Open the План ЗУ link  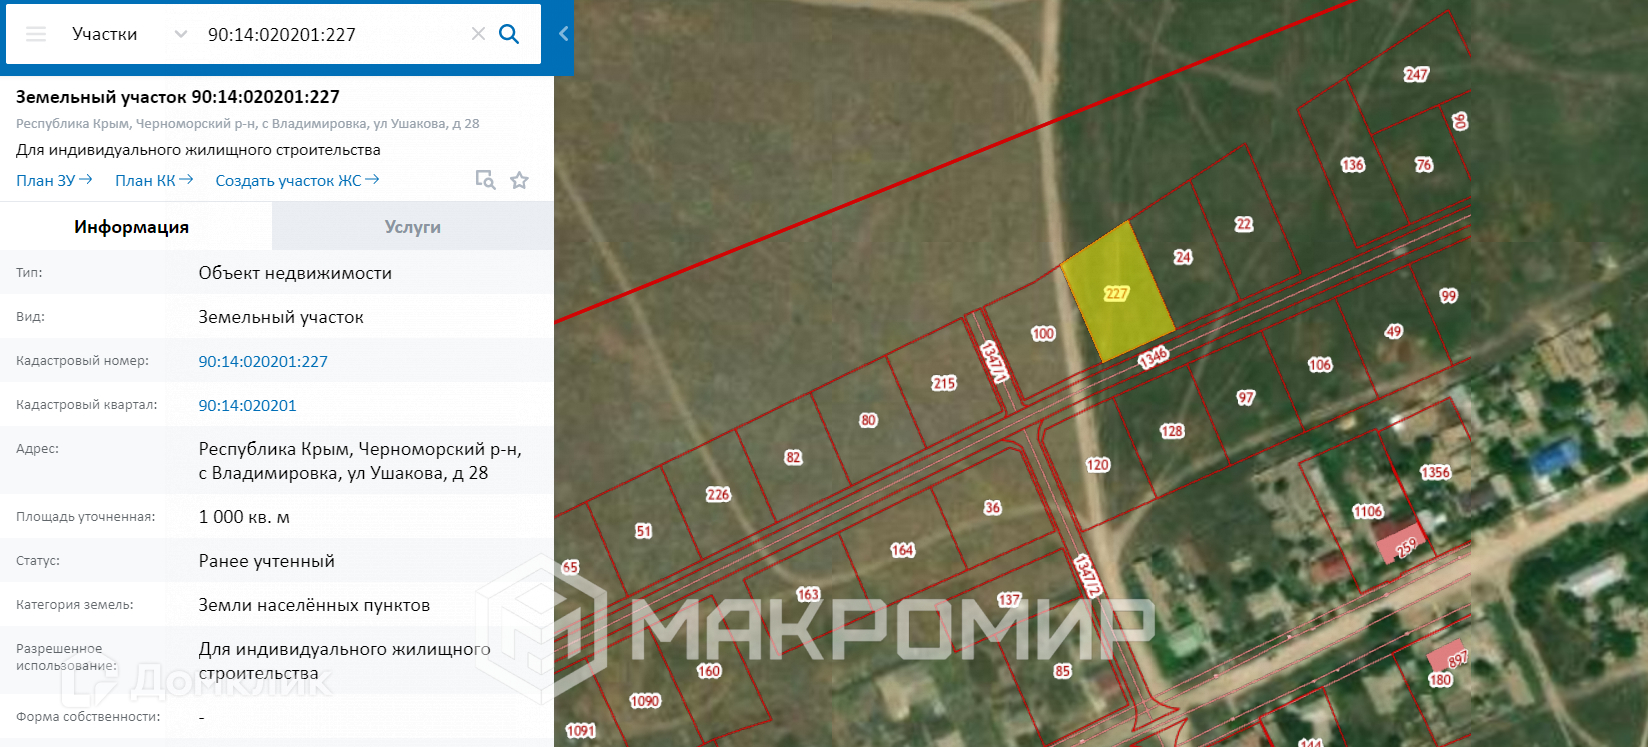pyautogui.click(x=54, y=180)
